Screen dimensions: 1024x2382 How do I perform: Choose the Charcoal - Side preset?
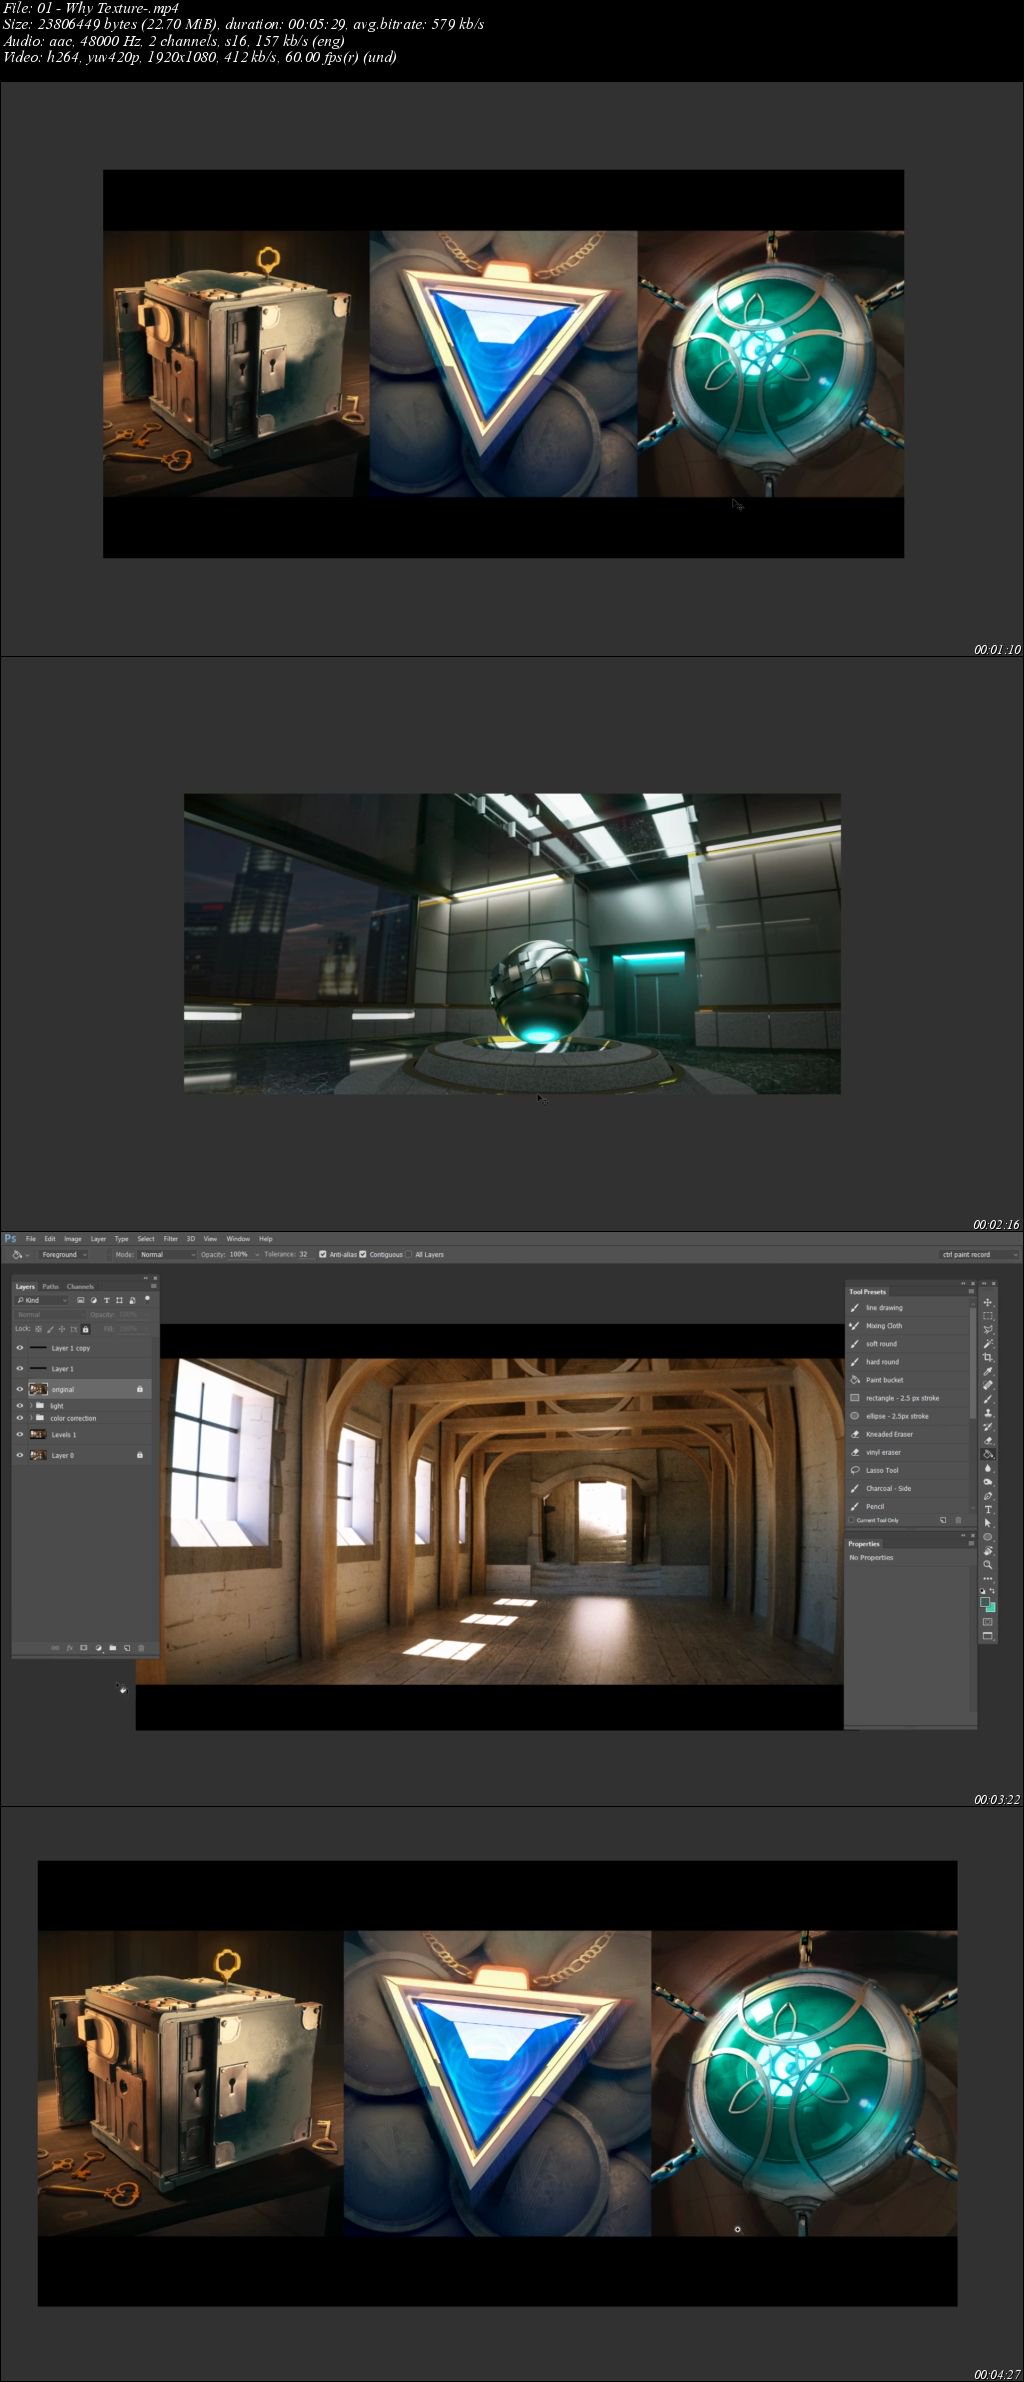[908, 1488]
